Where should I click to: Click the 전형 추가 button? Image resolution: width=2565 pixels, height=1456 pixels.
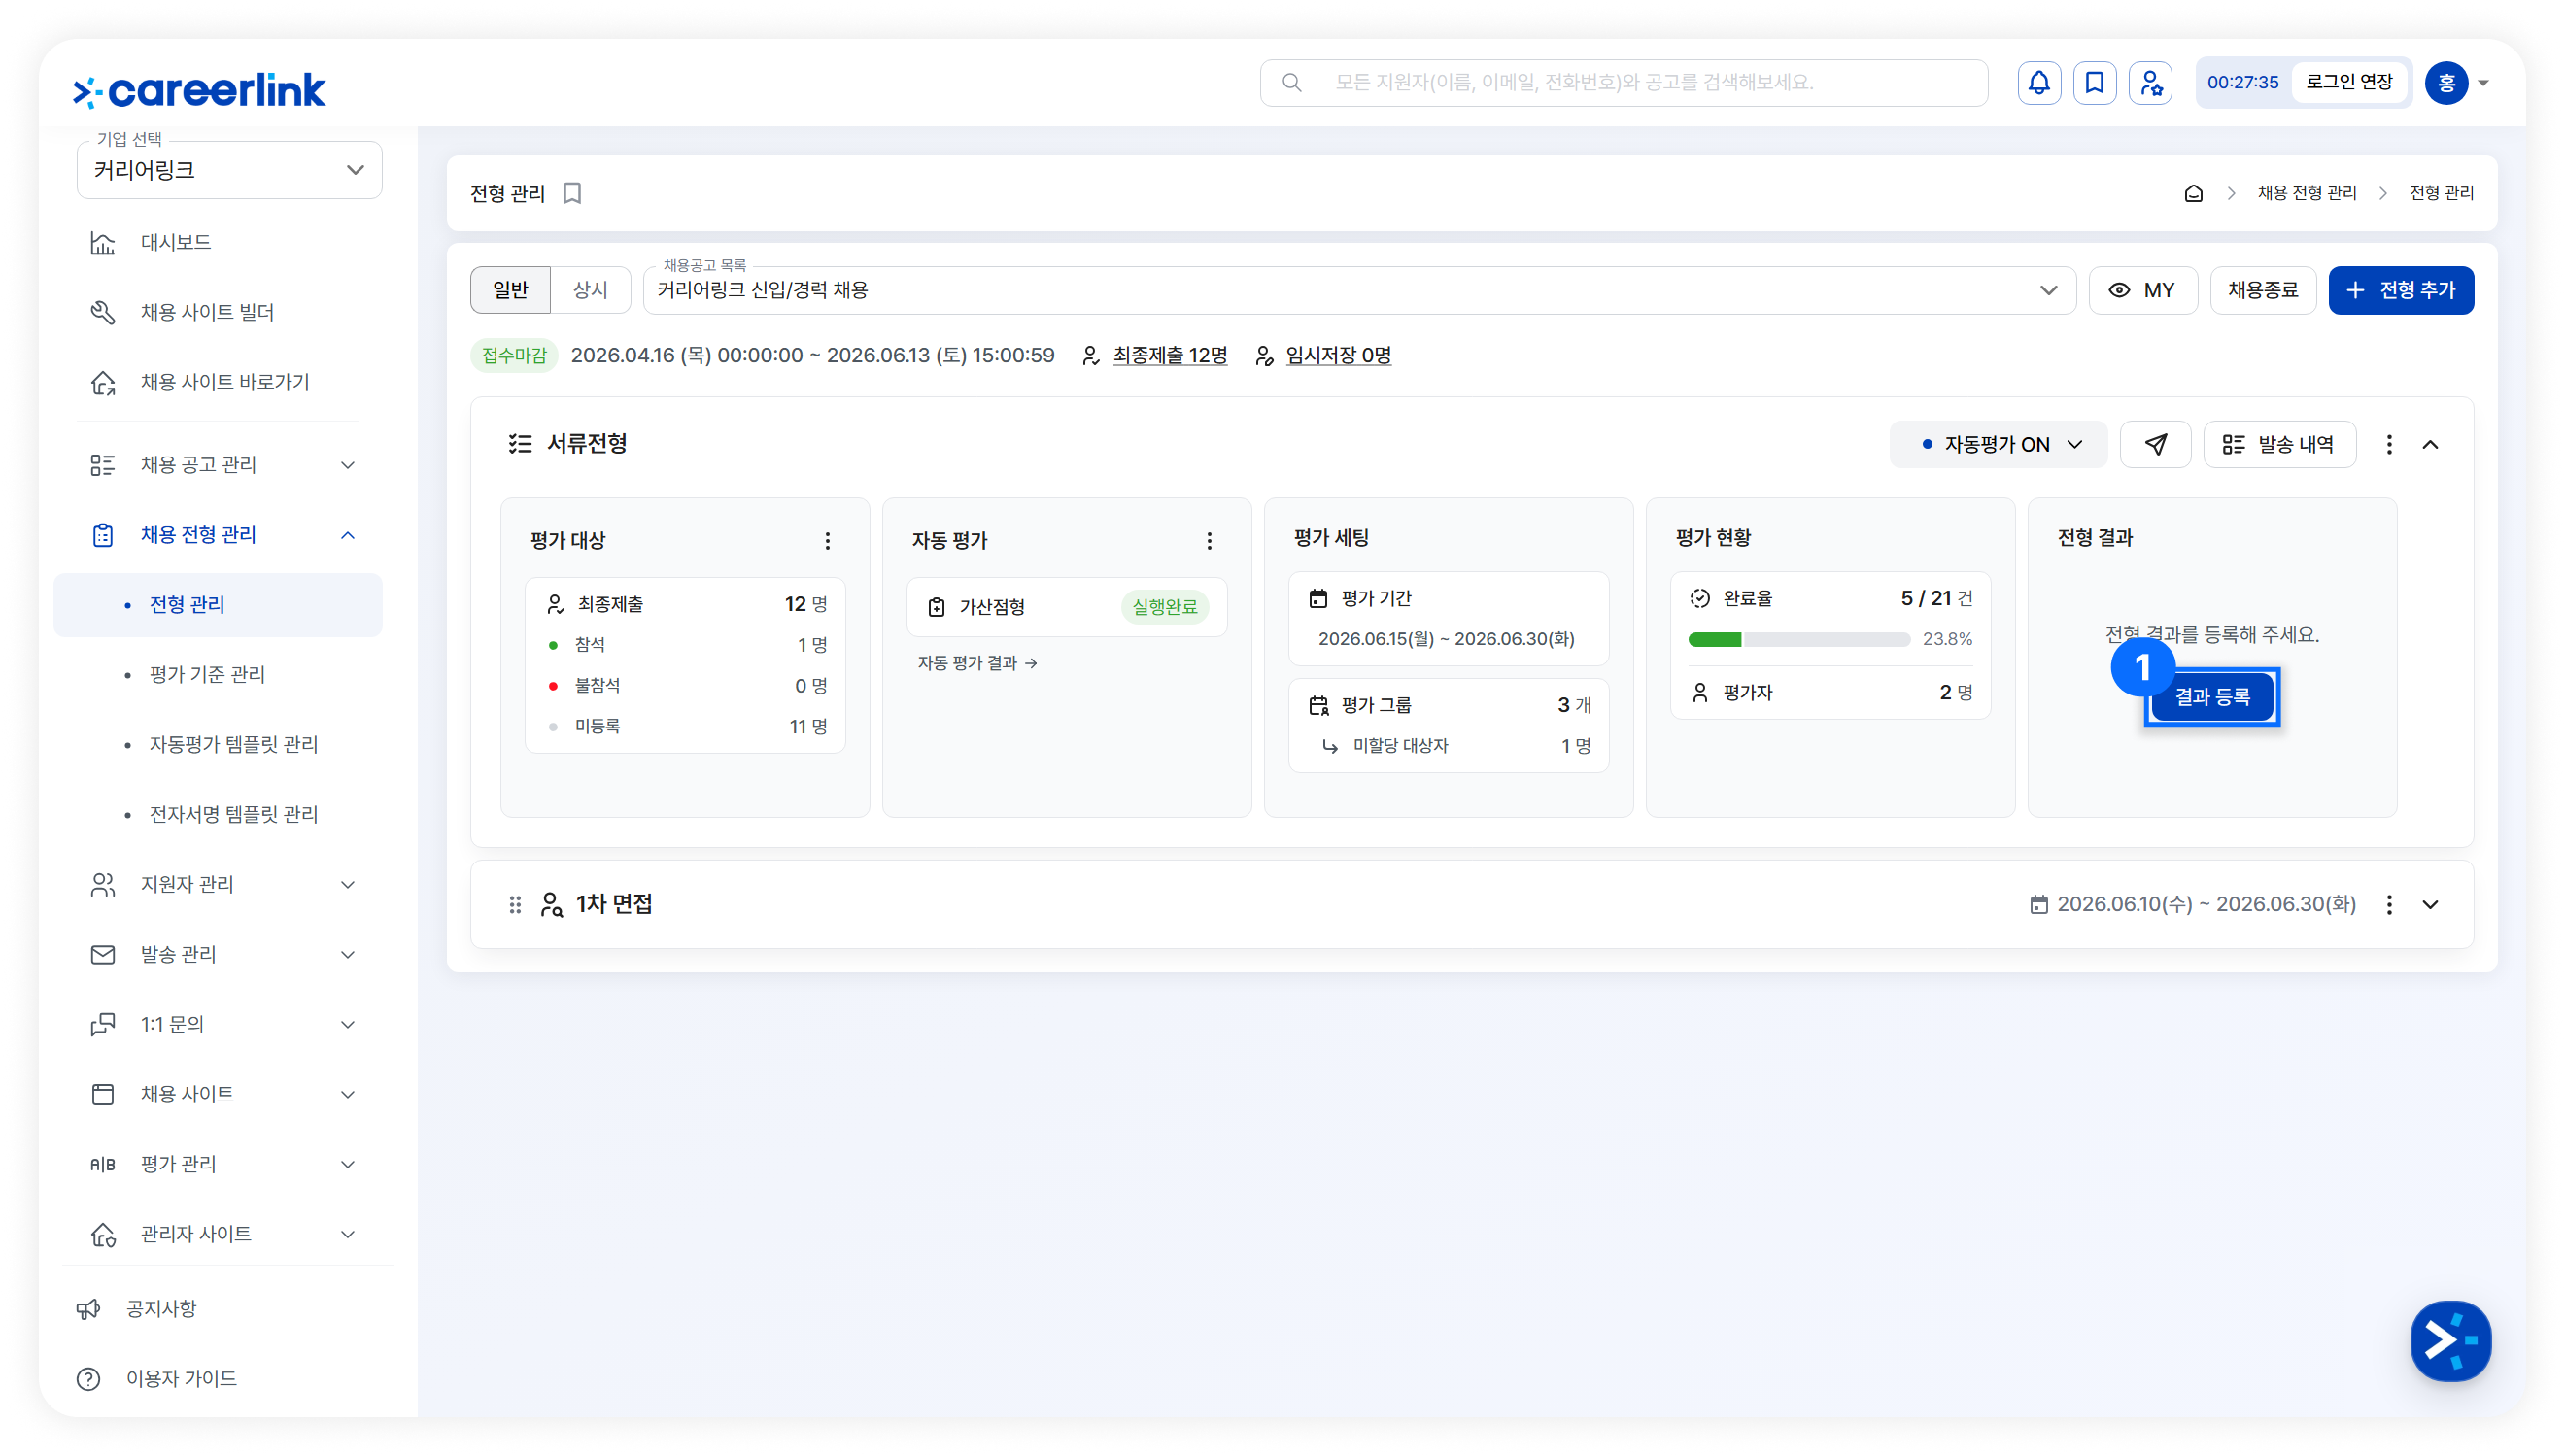2400,290
